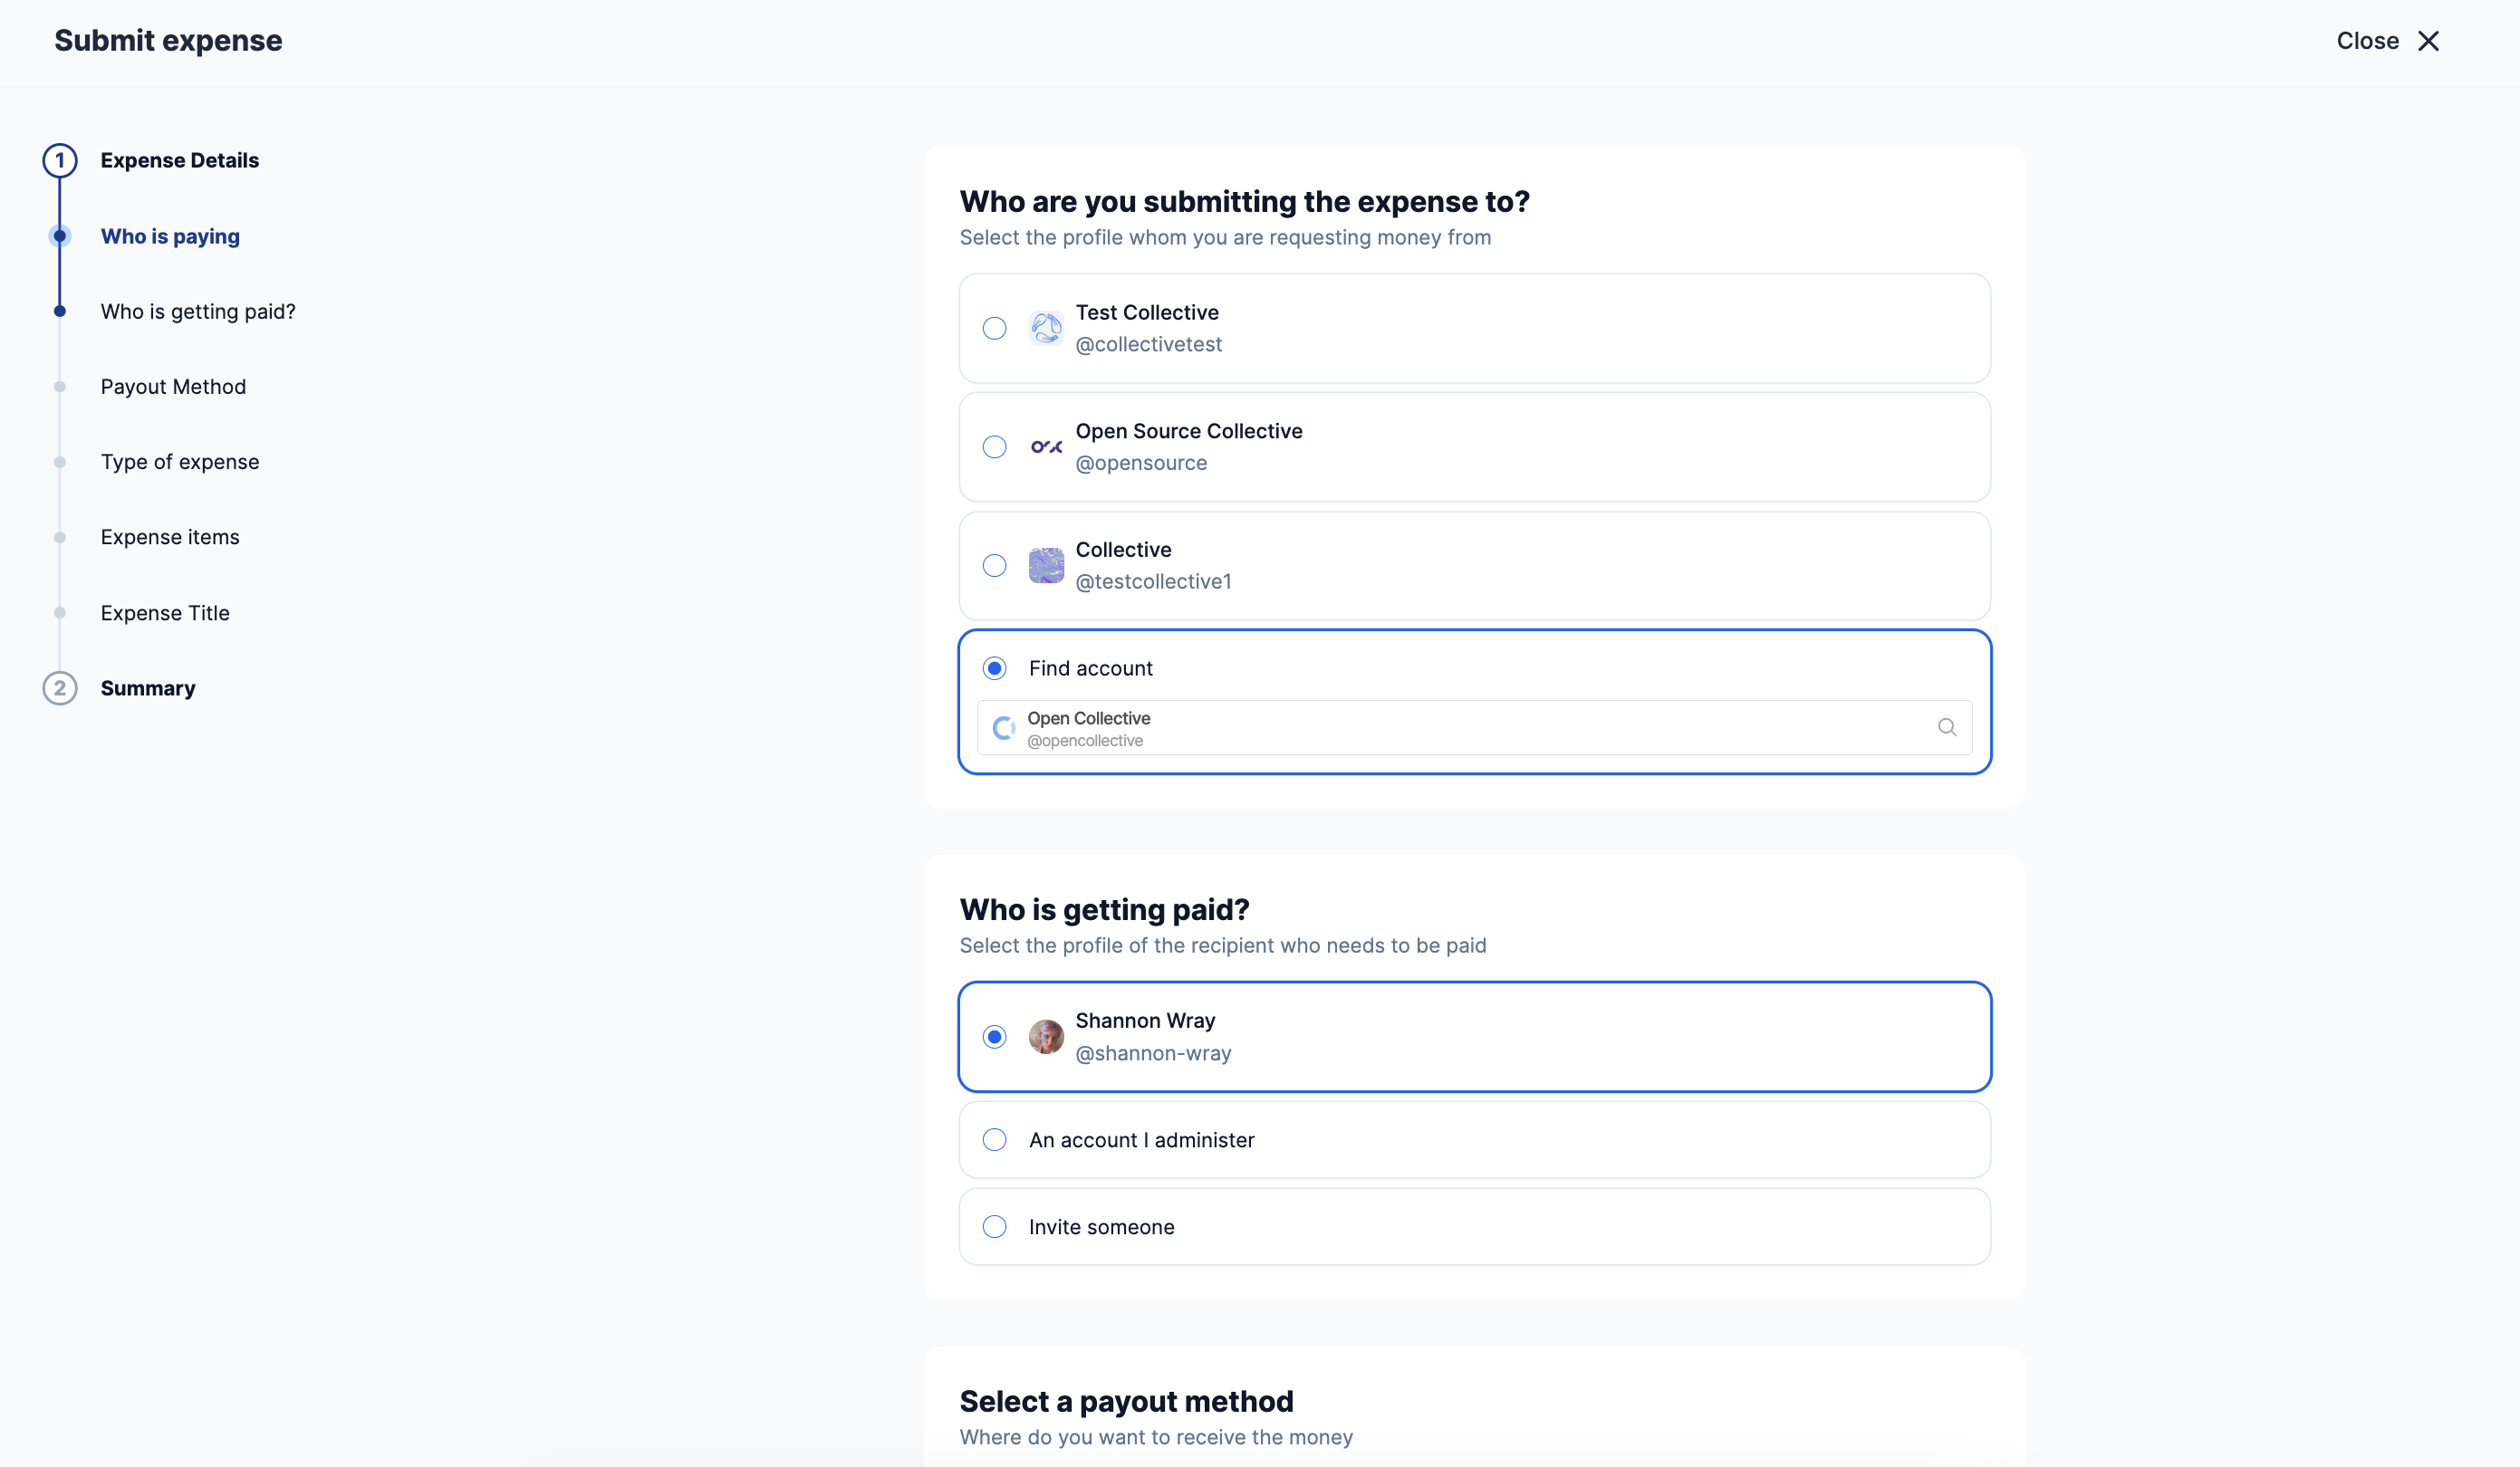The image size is (2520, 1467).
Task: Go to 'Who is getting paid?' step
Action: [198, 312]
